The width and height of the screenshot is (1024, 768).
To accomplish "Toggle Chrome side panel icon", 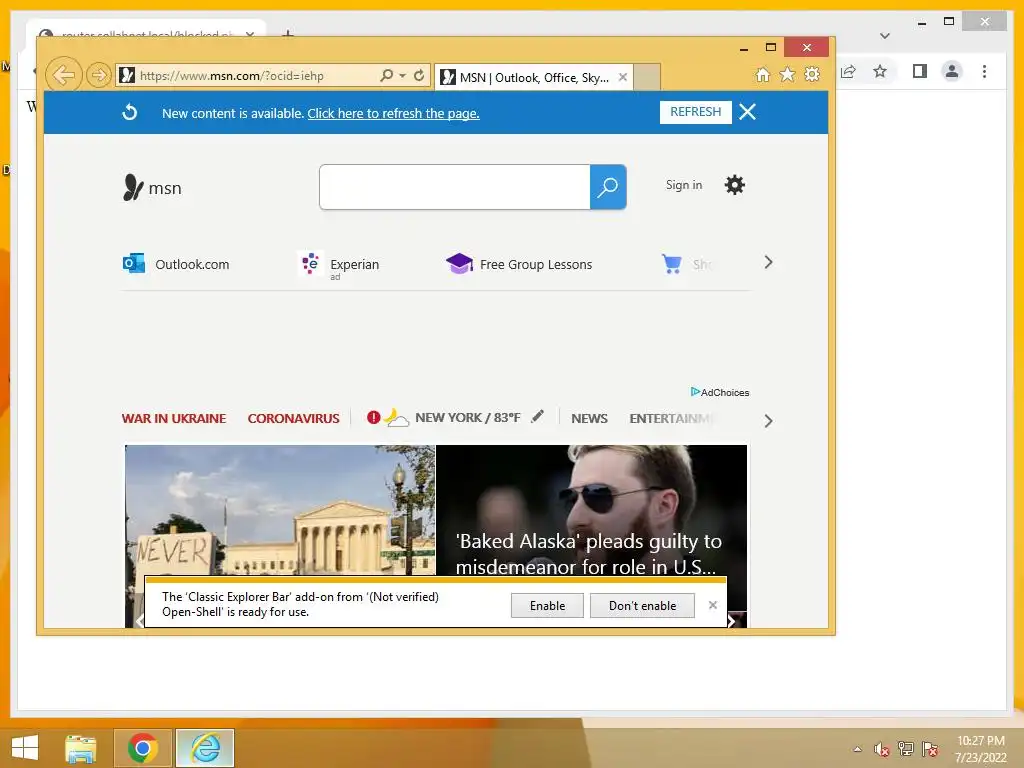I will [x=920, y=71].
